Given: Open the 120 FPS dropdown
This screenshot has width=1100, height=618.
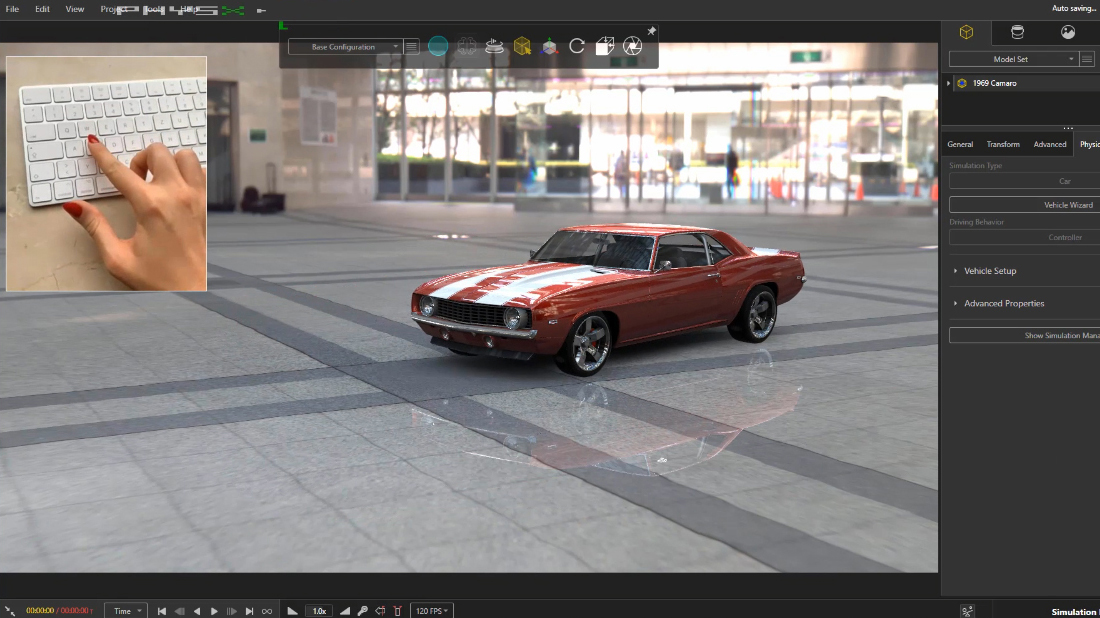Looking at the screenshot, I should [431, 611].
